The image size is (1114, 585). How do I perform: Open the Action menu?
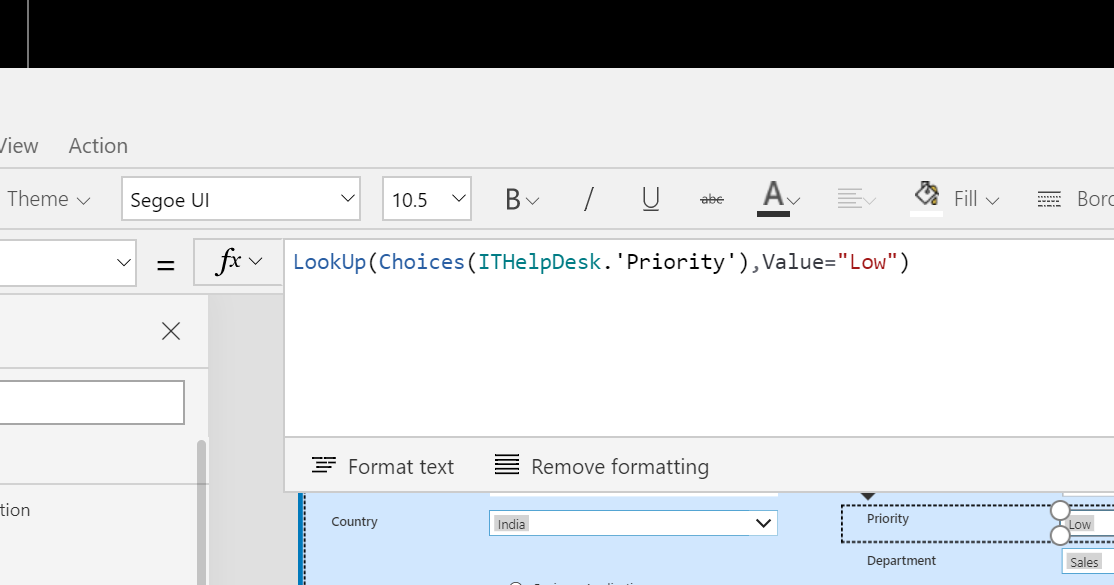point(97,145)
